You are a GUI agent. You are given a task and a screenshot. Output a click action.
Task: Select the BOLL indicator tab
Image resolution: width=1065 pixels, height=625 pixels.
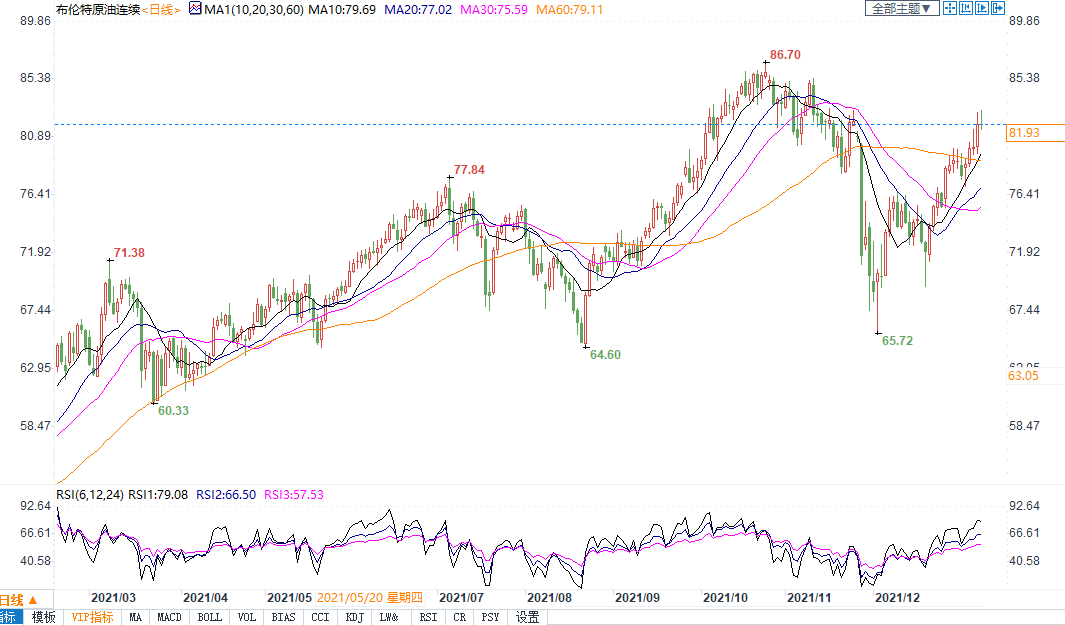(209, 617)
